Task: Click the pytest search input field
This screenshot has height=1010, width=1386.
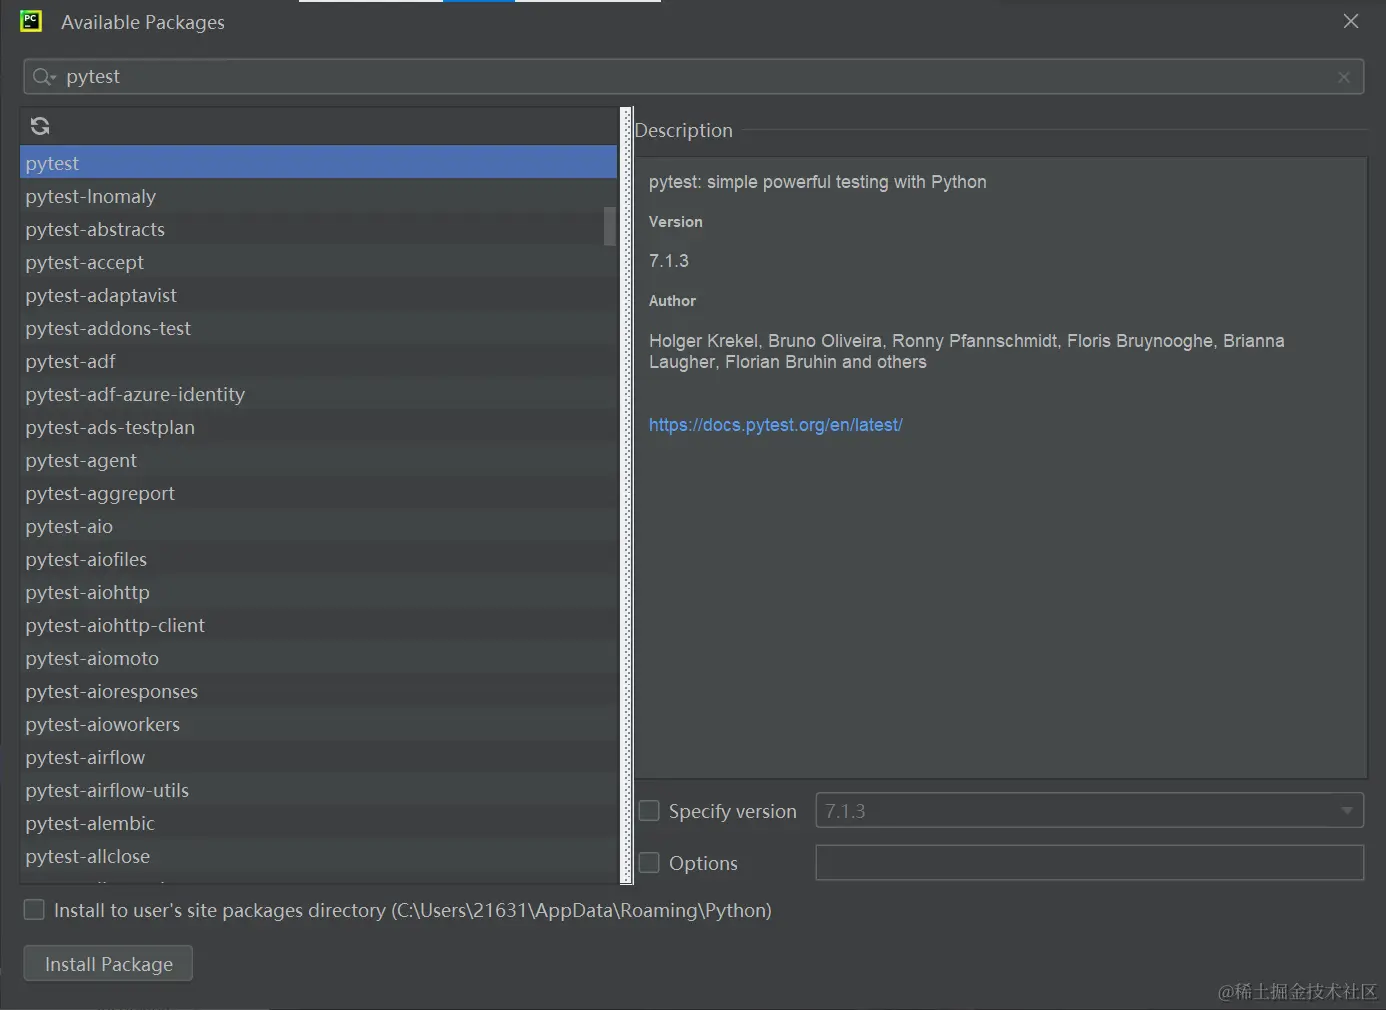Action: [x=694, y=77]
